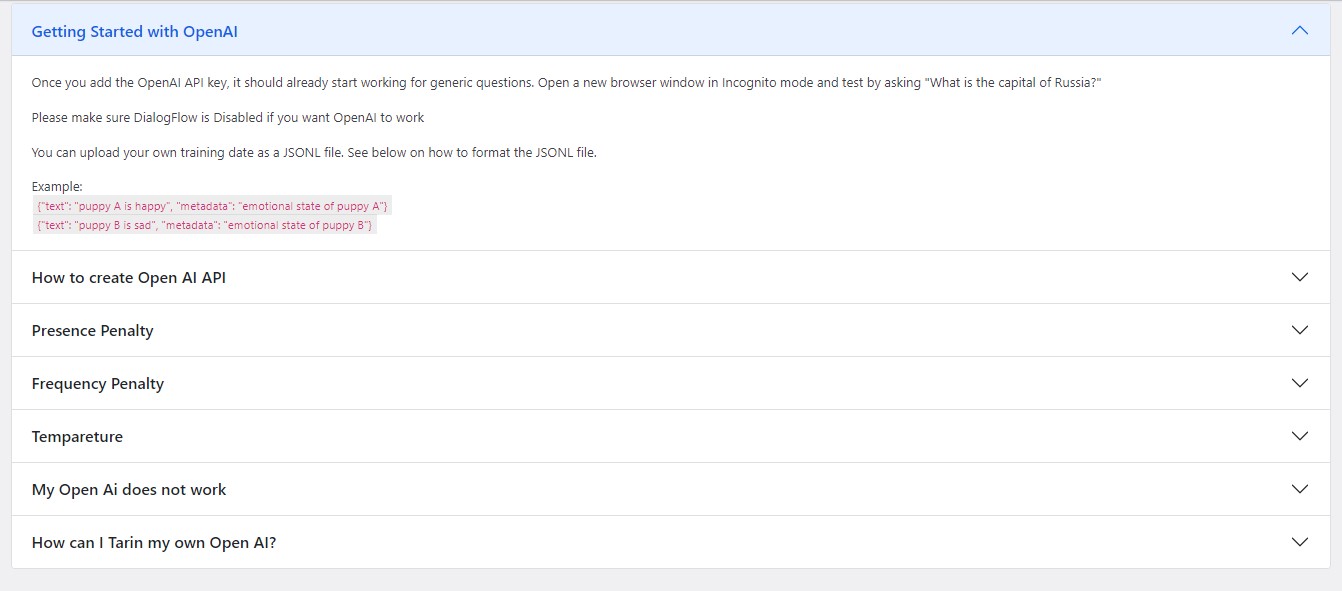Click the first puppy A JSONL example line

tap(212, 206)
